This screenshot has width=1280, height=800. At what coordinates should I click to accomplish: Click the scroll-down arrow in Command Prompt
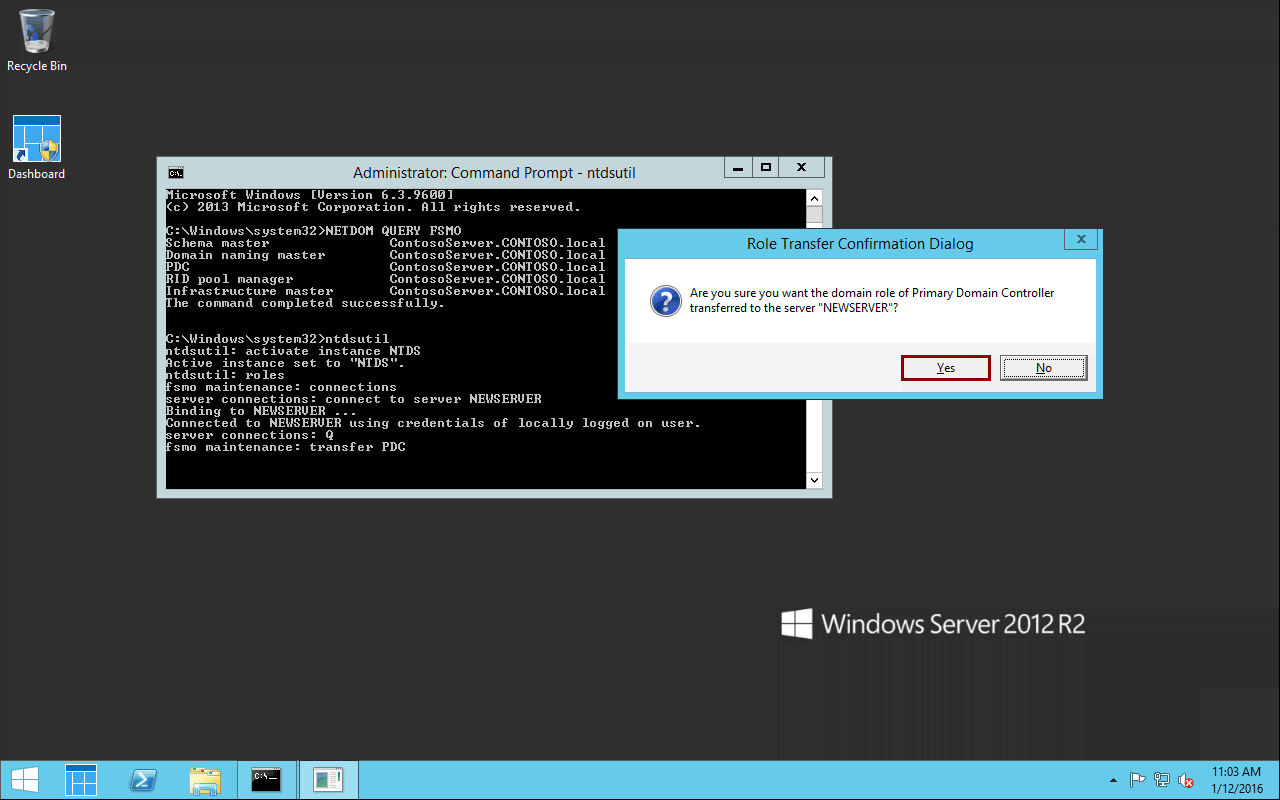814,481
